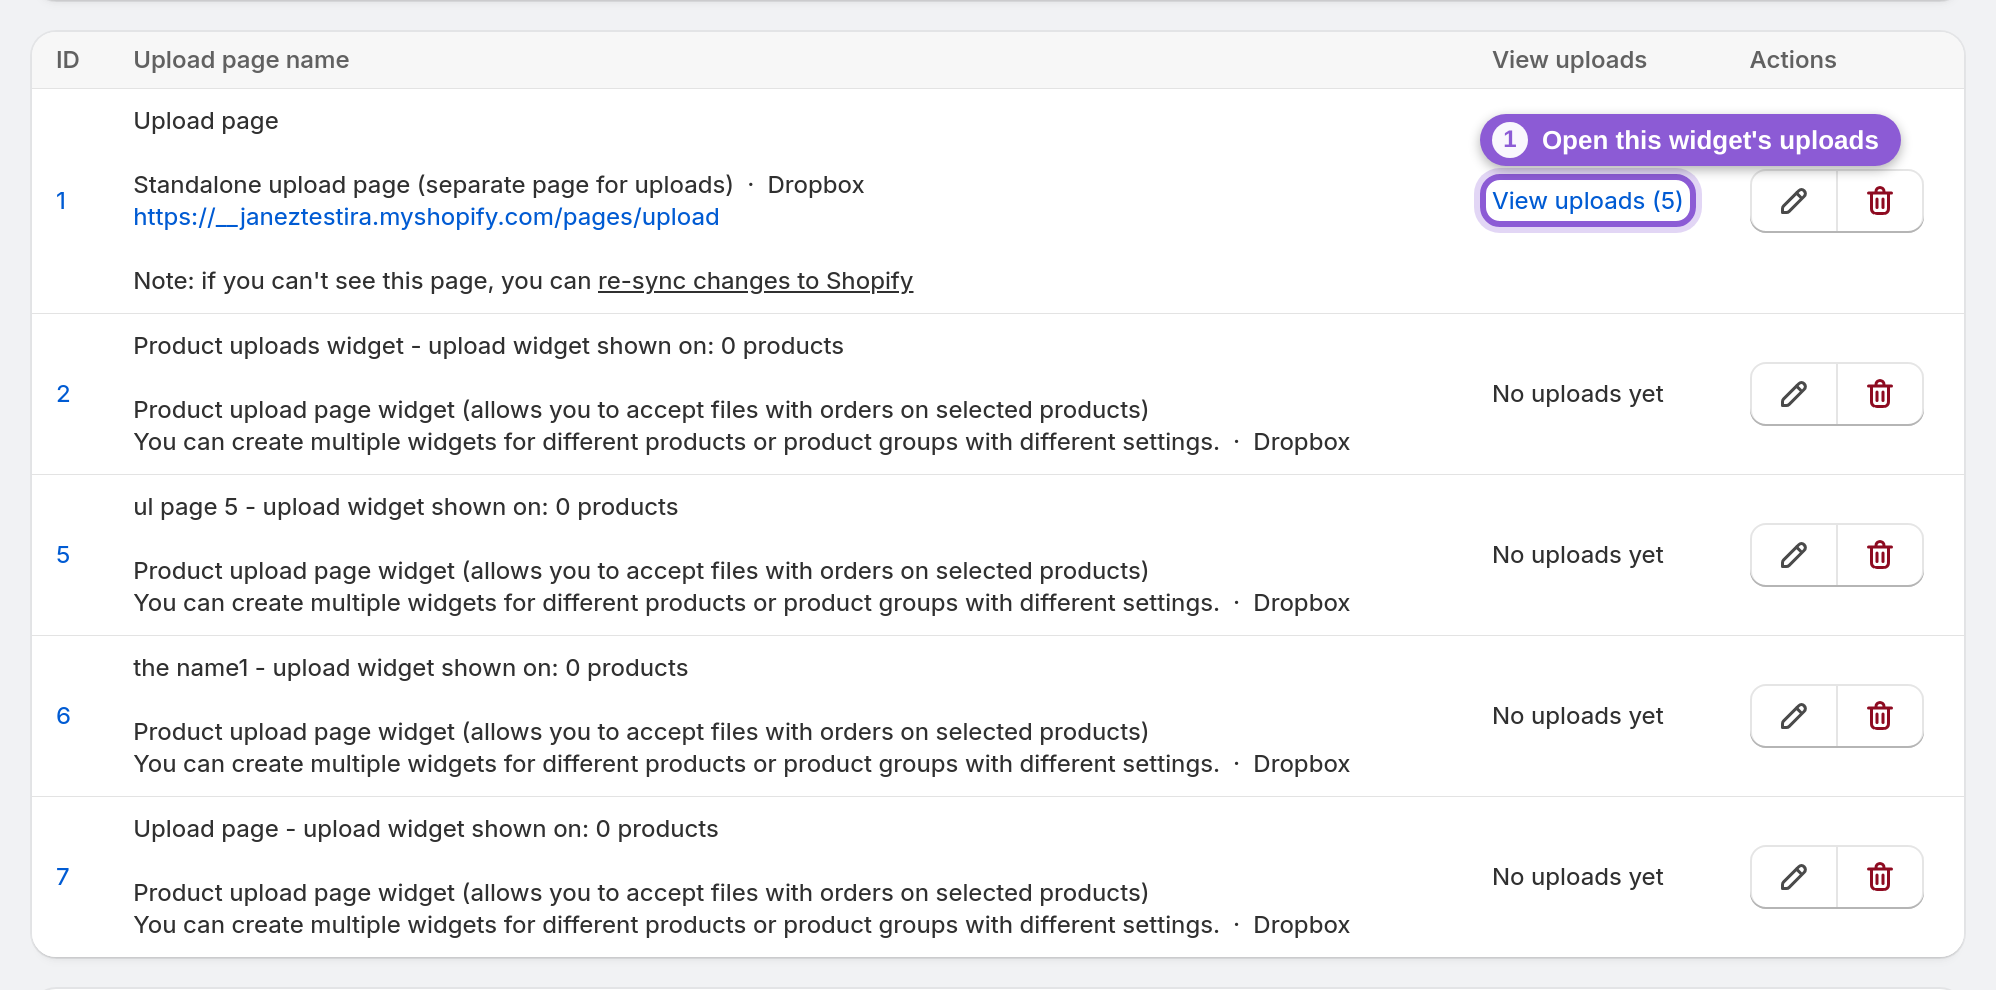This screenshot has height=990, width=1996.
Task: Edit the Standalone upload page widget (ID 1)
Action: point(1794,201)
